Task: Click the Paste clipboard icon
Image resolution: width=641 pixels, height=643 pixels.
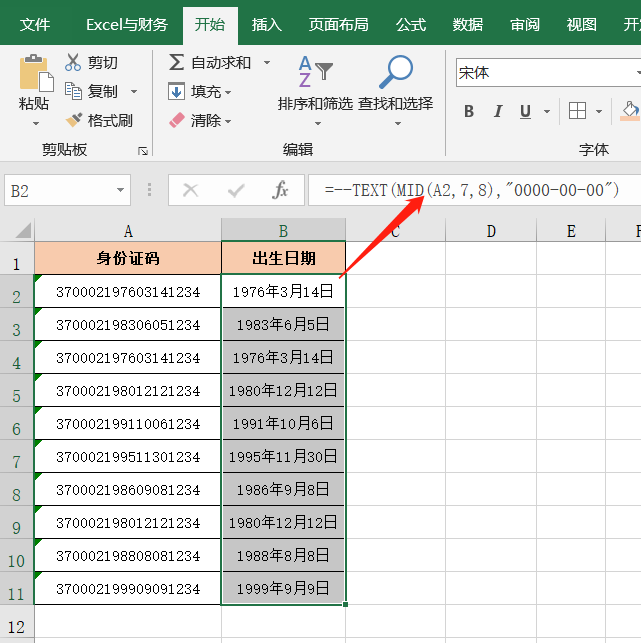Action: click(x=36, y=73)
